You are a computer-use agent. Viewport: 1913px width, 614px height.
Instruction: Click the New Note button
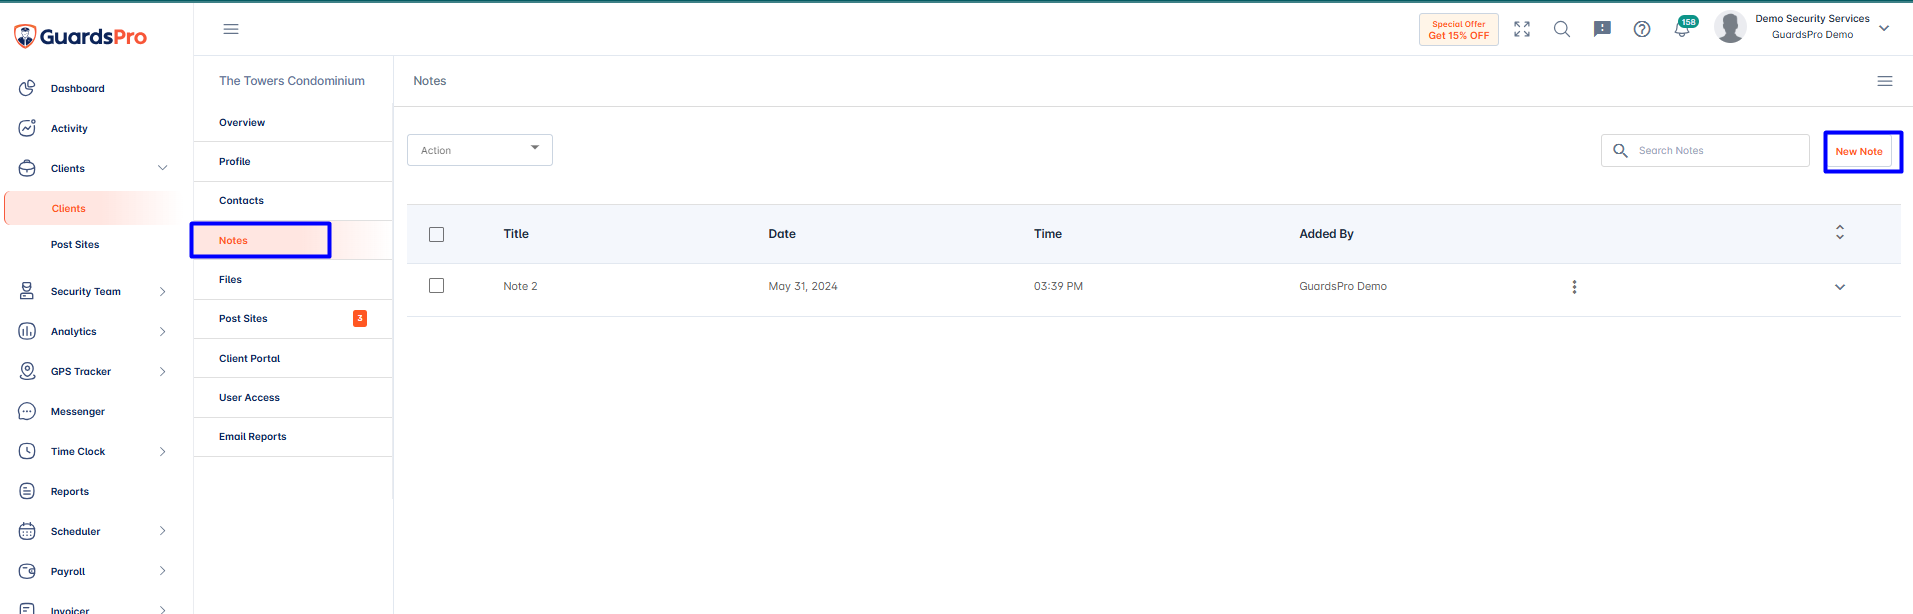coord(1859,152)
